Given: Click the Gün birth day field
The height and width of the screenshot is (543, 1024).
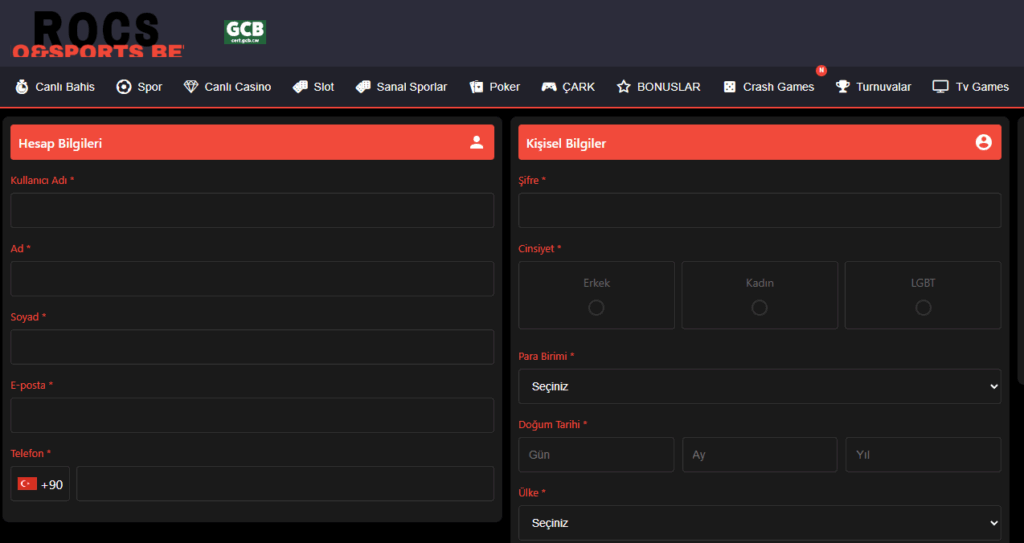Looking at the screenshot, I should coord(596,455).
